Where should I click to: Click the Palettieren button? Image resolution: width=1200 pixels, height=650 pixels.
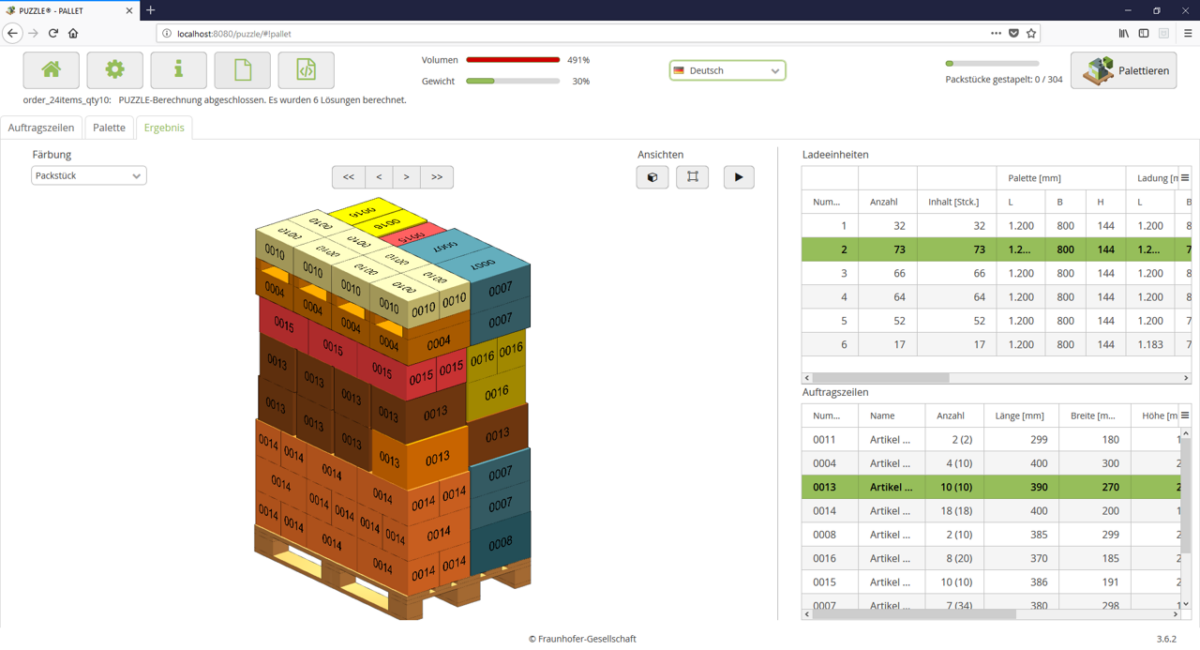pos(1124,70)
